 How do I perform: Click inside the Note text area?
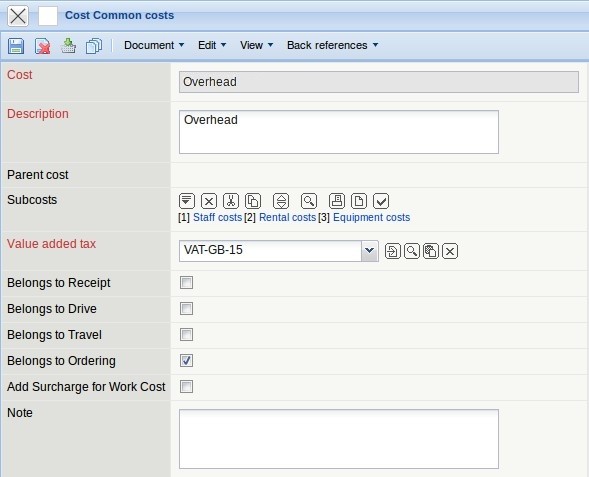(339, 439)
